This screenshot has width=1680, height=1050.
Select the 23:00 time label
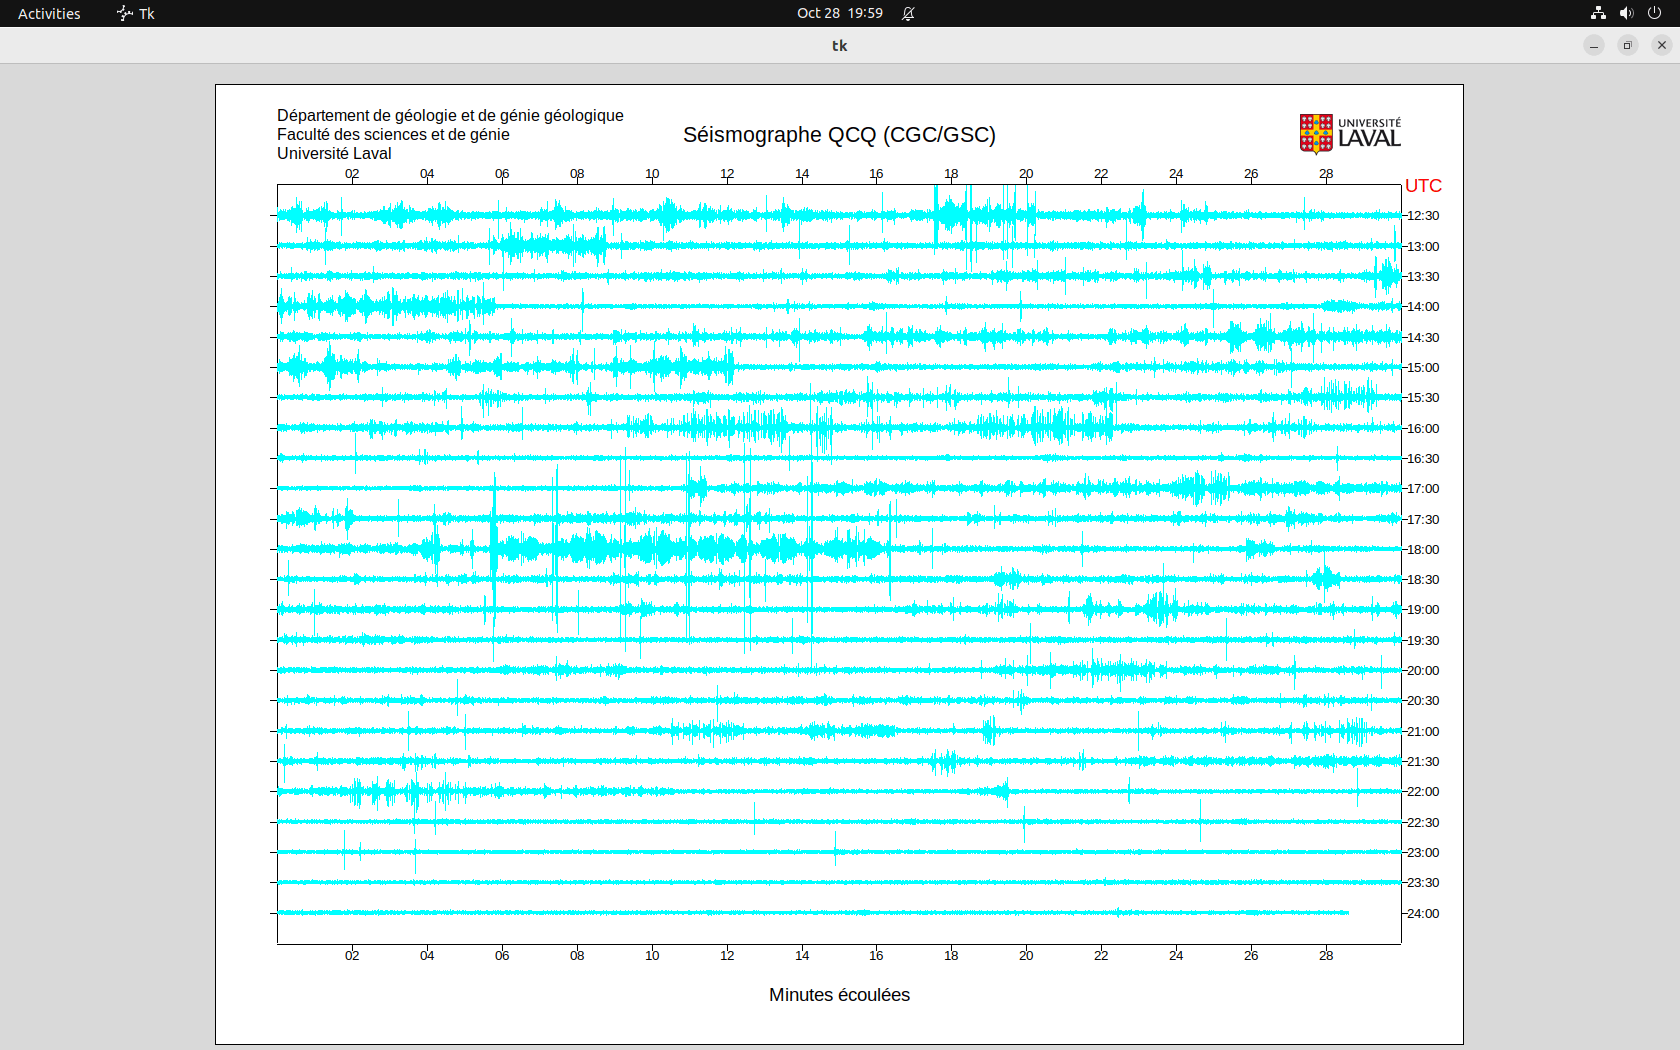(x=1423, y=853)
